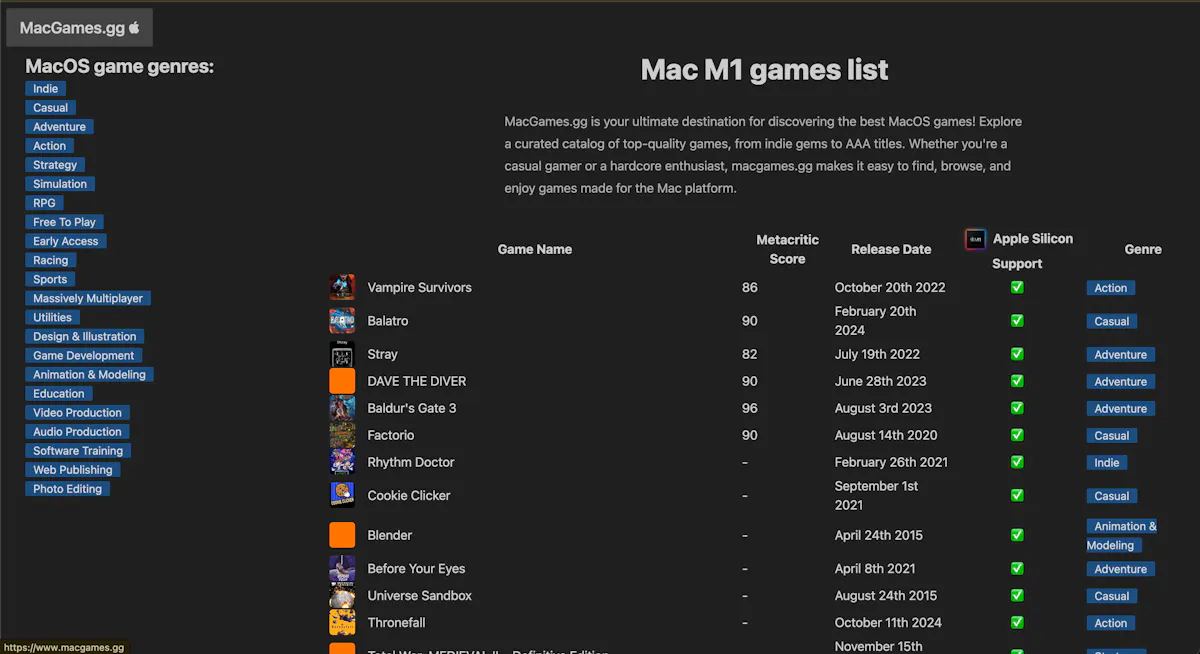1200x654 pixels.
Task: Select Adventure genre in sidebar
Action: 60,127
